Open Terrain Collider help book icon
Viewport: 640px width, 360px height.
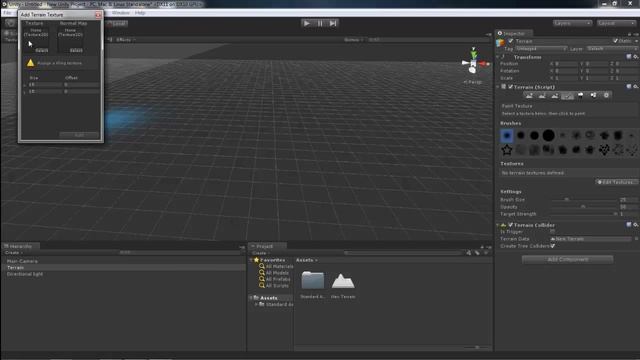pos(629,225)
